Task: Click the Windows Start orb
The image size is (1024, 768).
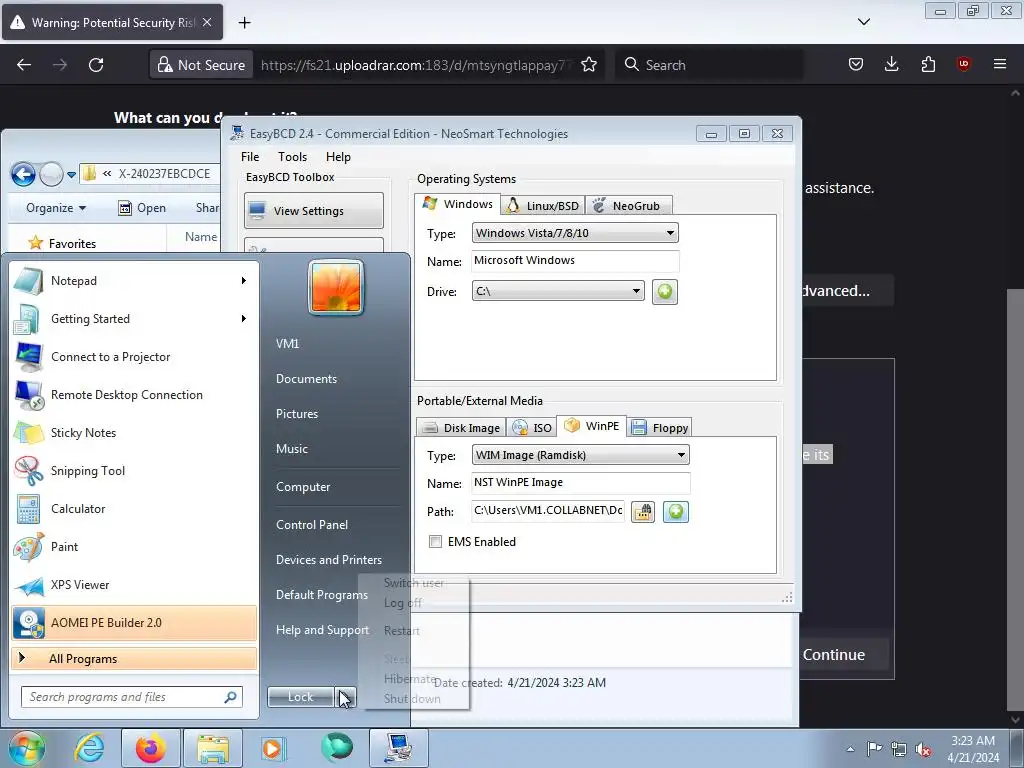Action: tap(26, 748)
